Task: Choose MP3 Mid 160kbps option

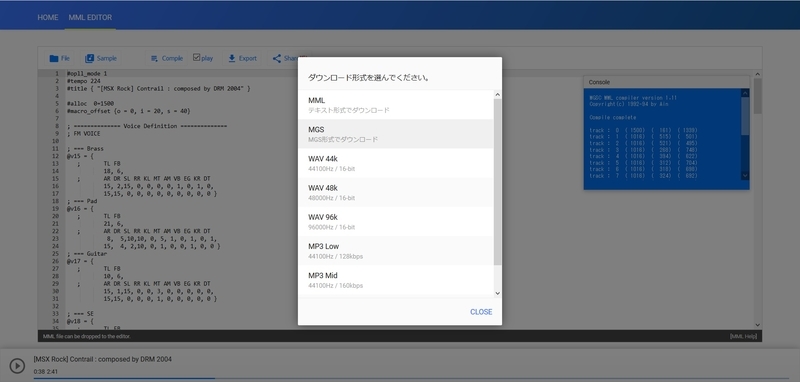Action: (395, 279)
